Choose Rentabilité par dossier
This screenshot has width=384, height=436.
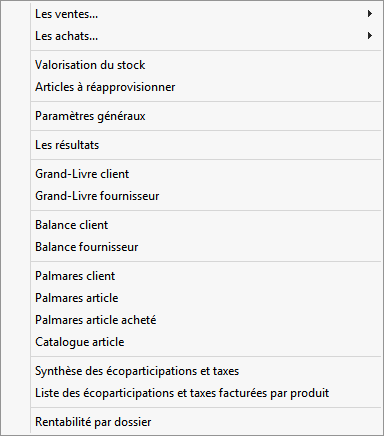pyautogui.click(x=206, y=422)
